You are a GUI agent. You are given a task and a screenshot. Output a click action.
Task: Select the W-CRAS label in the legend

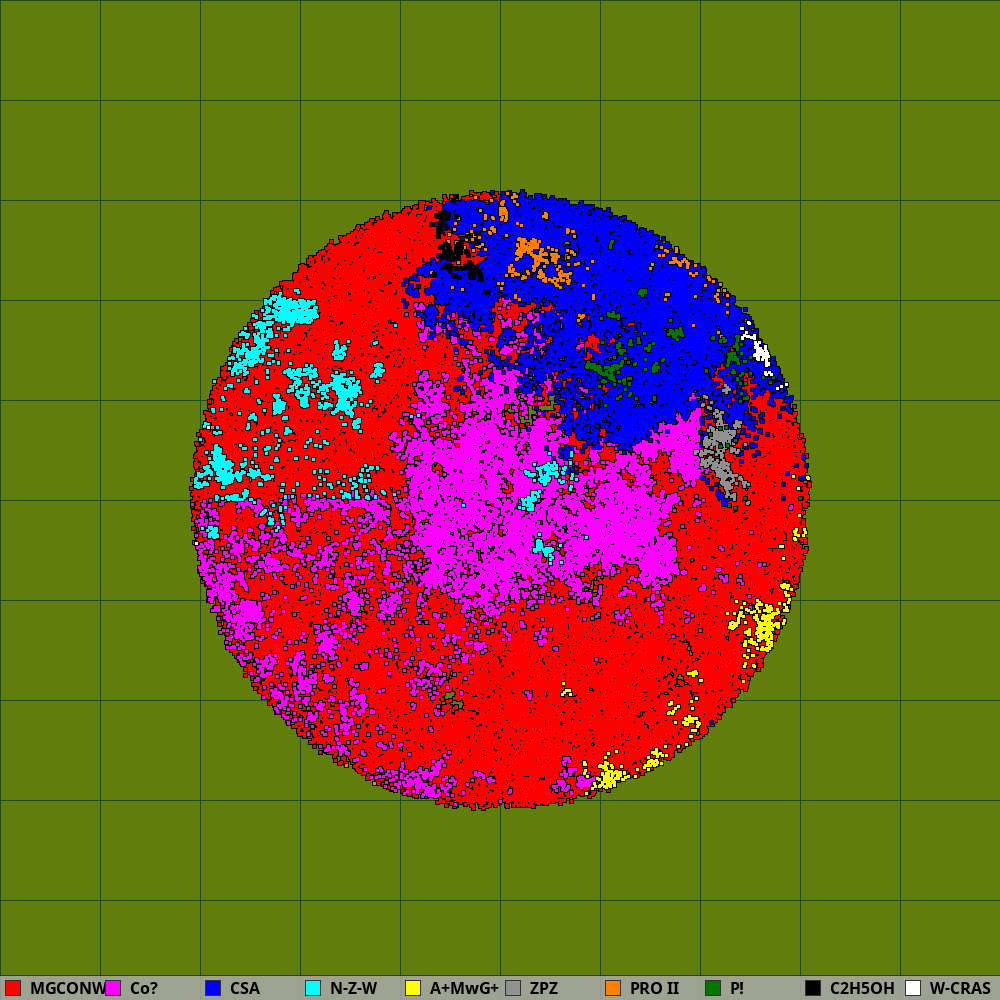point(960,988)
